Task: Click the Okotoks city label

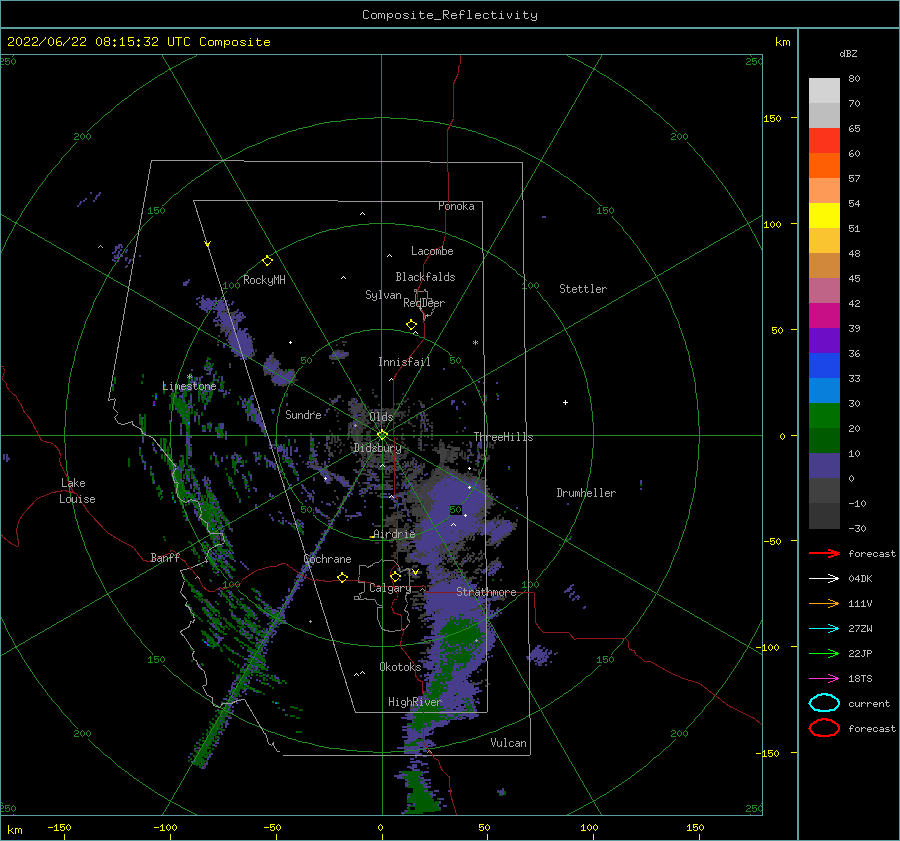Action: click(x=400, y=667)
